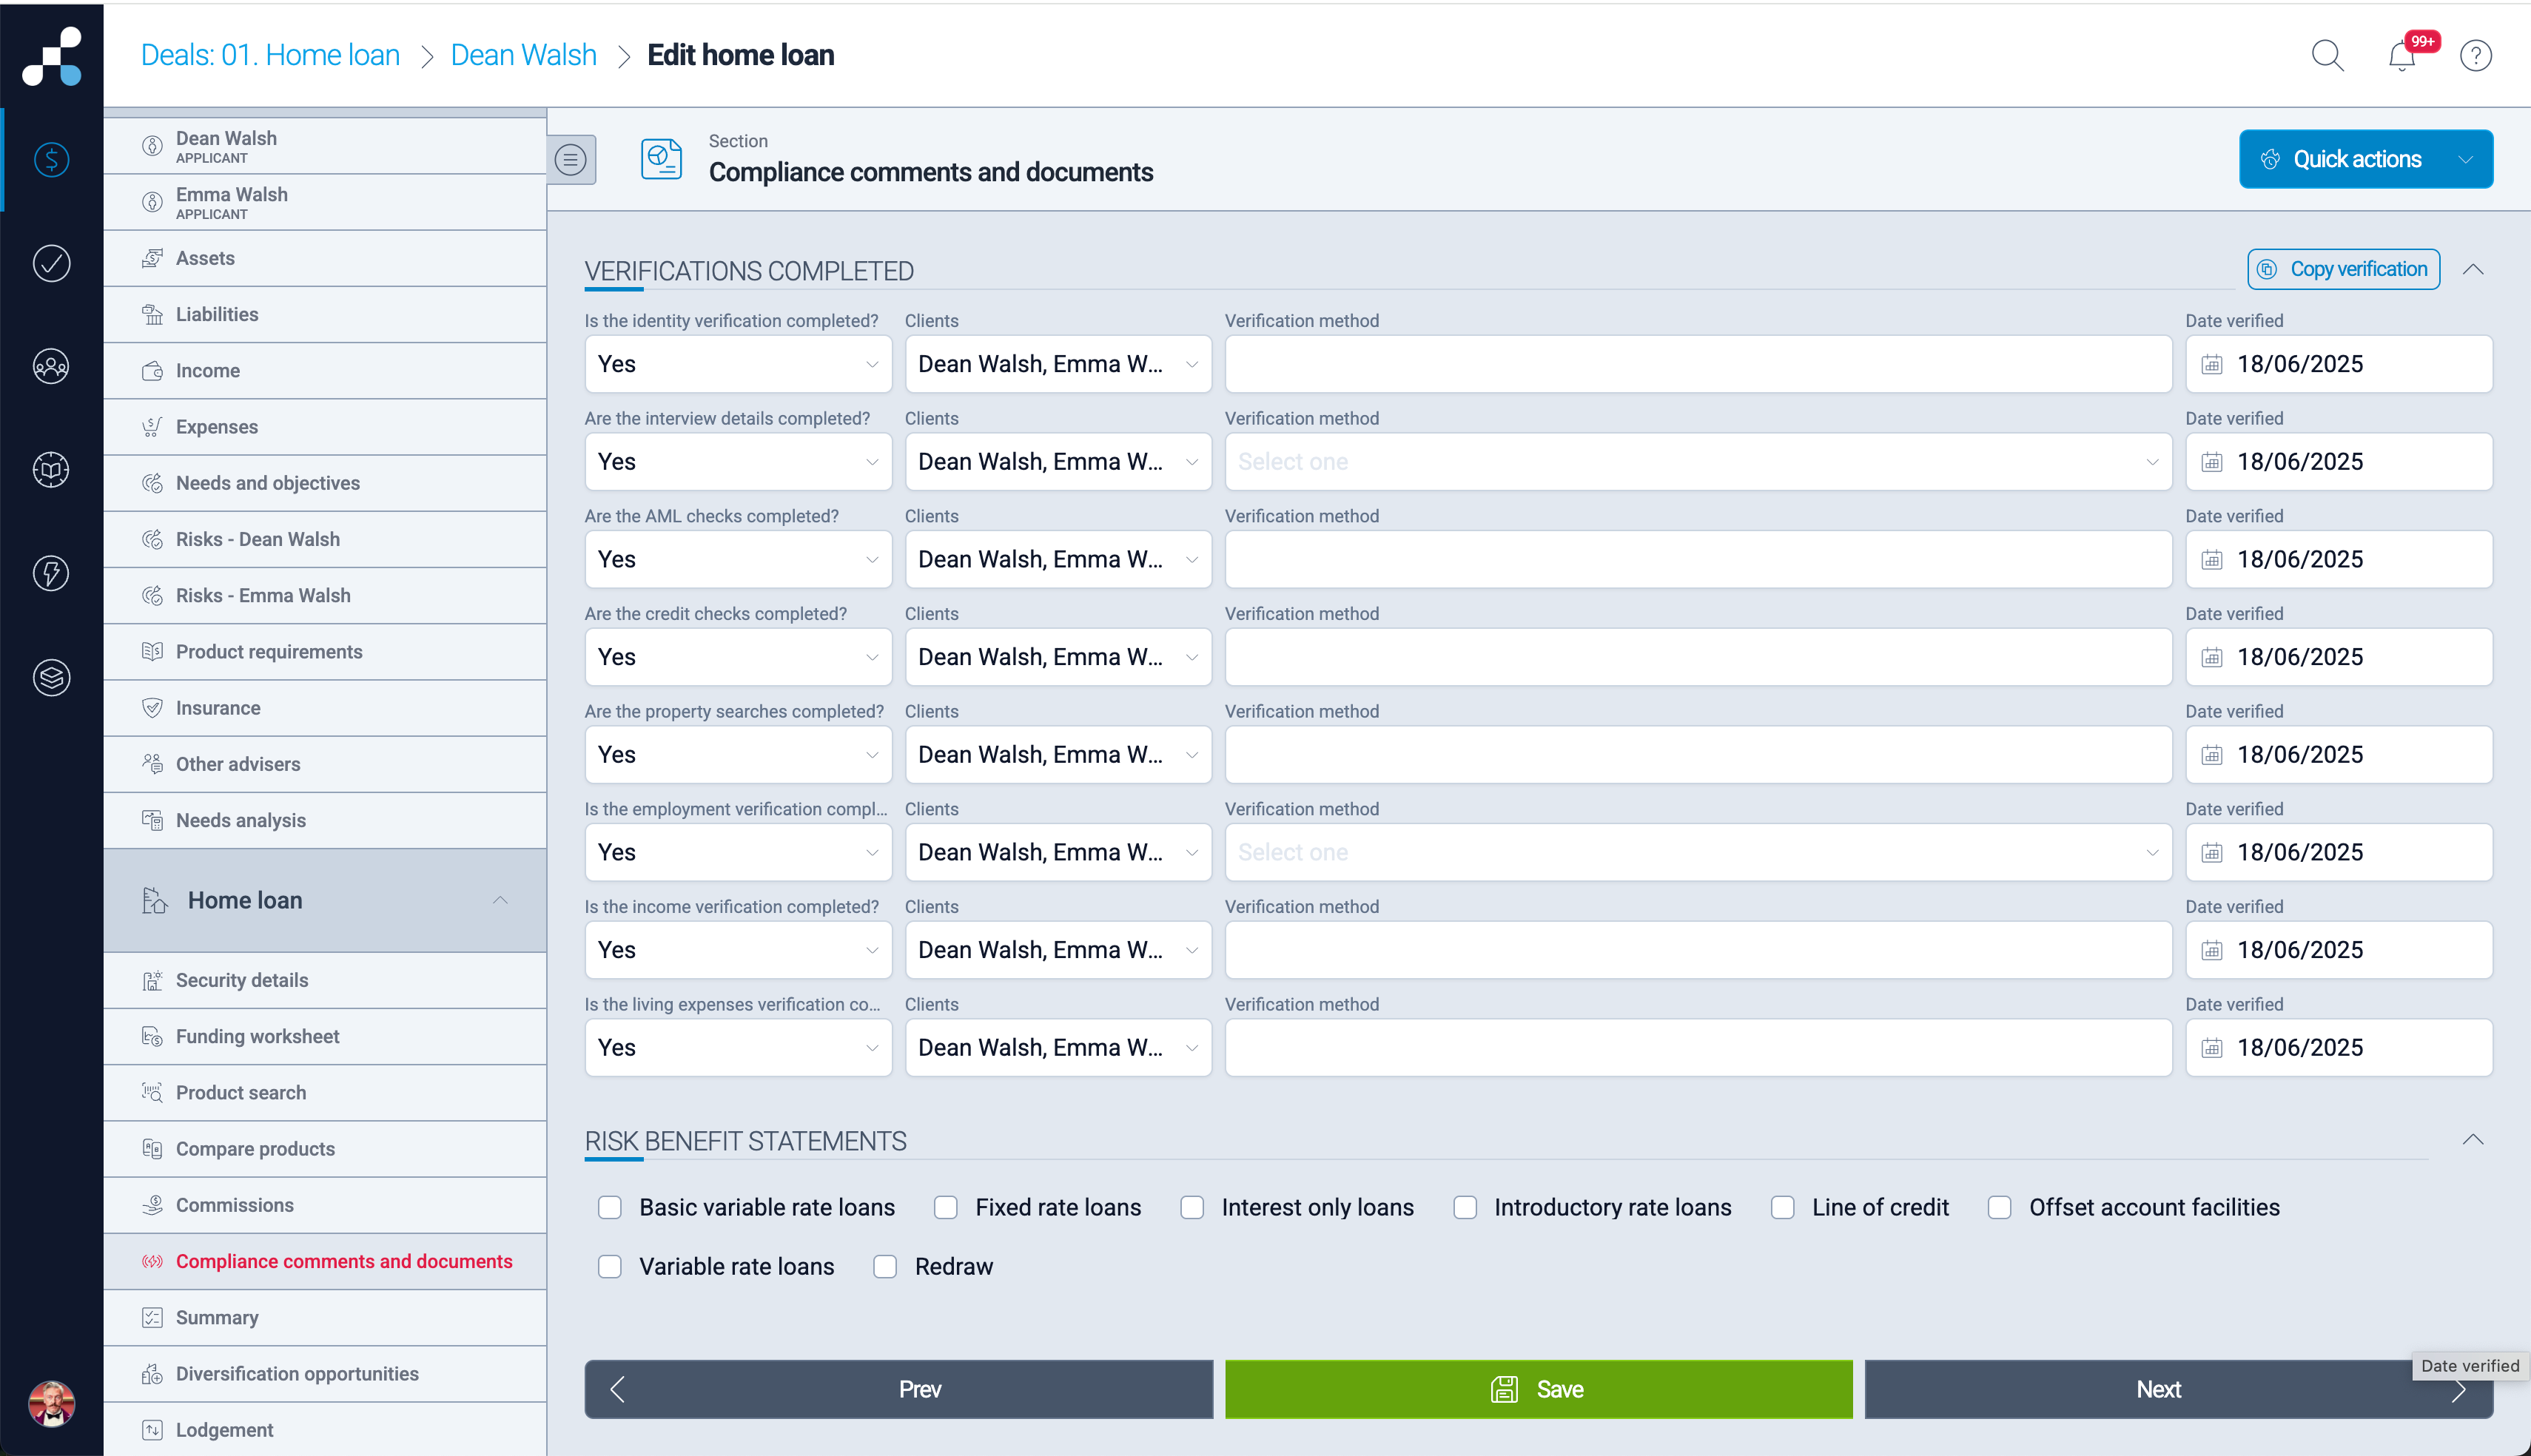Click identity Verification method text field

(x=1698, y=365)
